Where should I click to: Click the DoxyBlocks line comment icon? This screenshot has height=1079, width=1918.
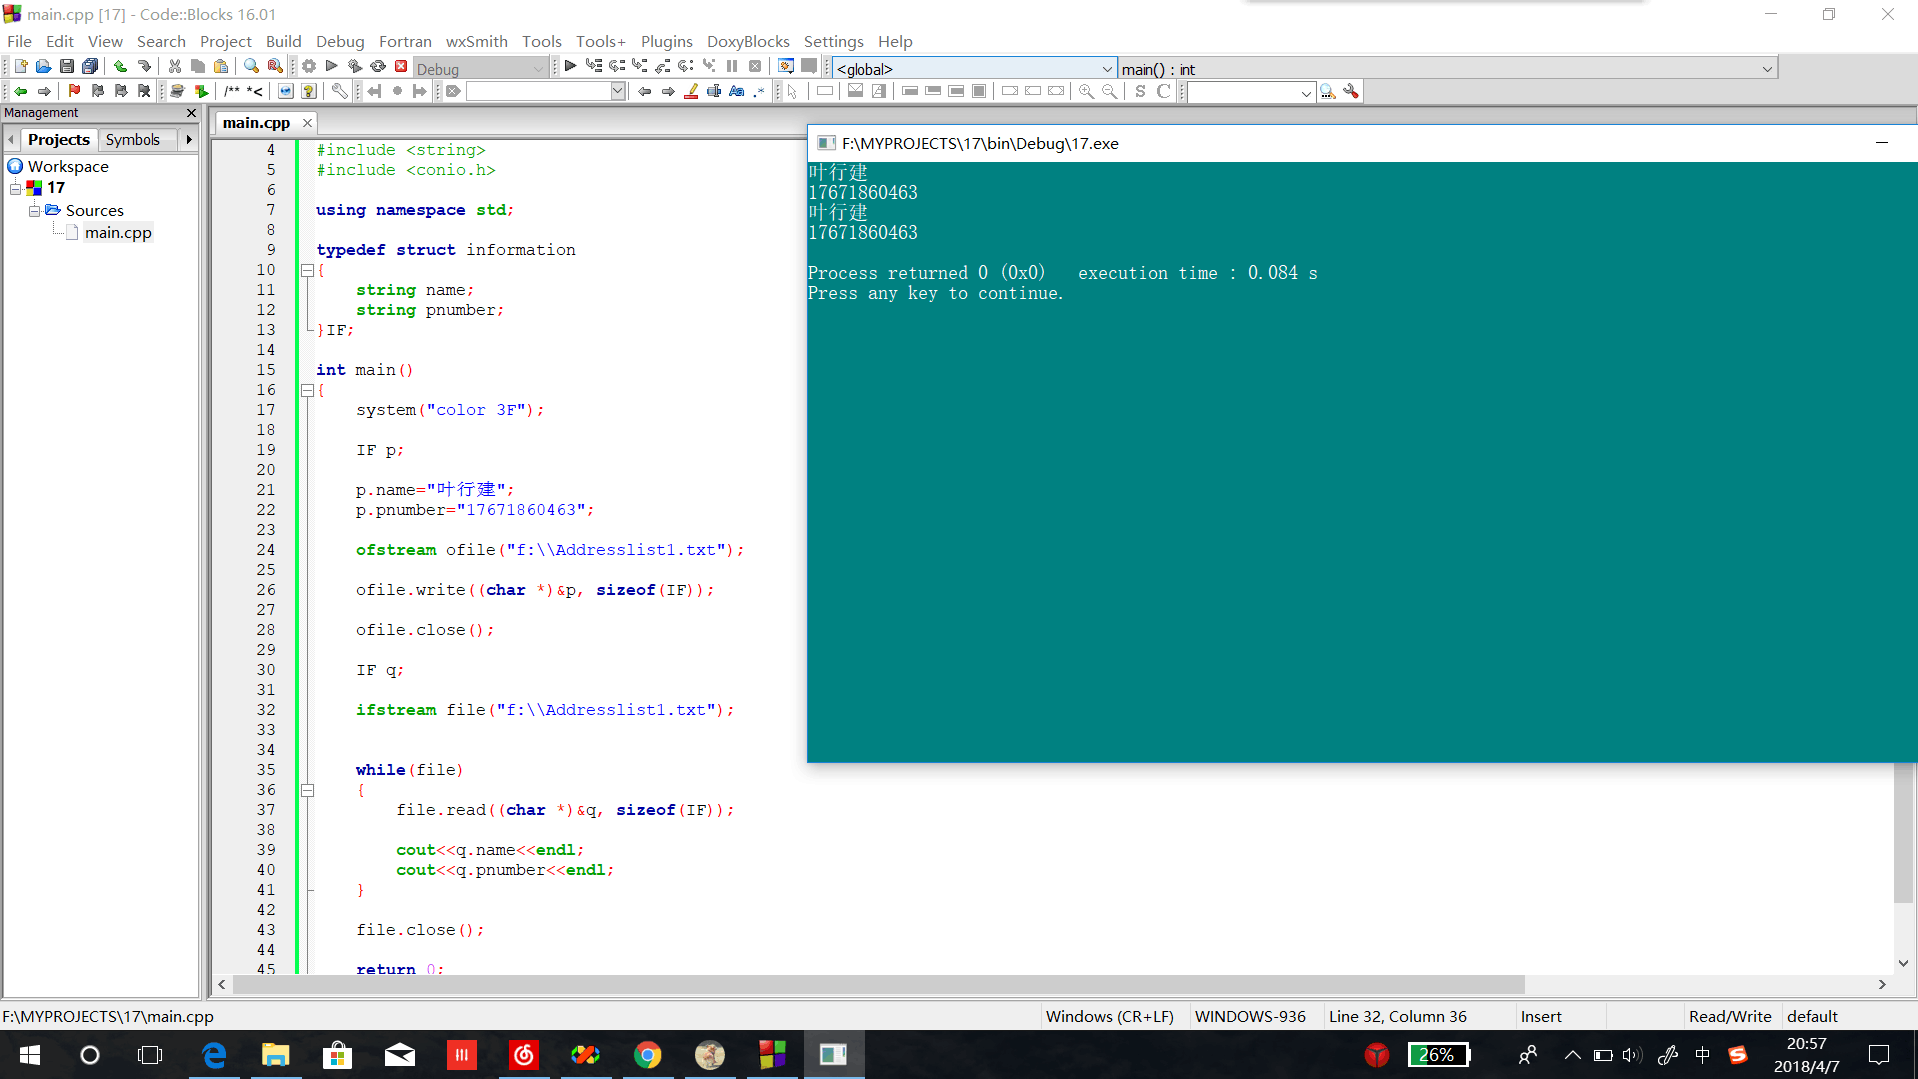point(255,91)
